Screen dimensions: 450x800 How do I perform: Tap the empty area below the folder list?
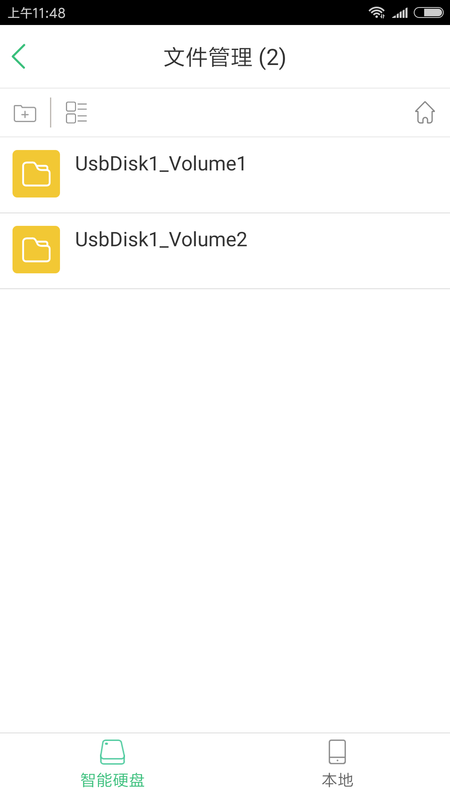[225, 510]
